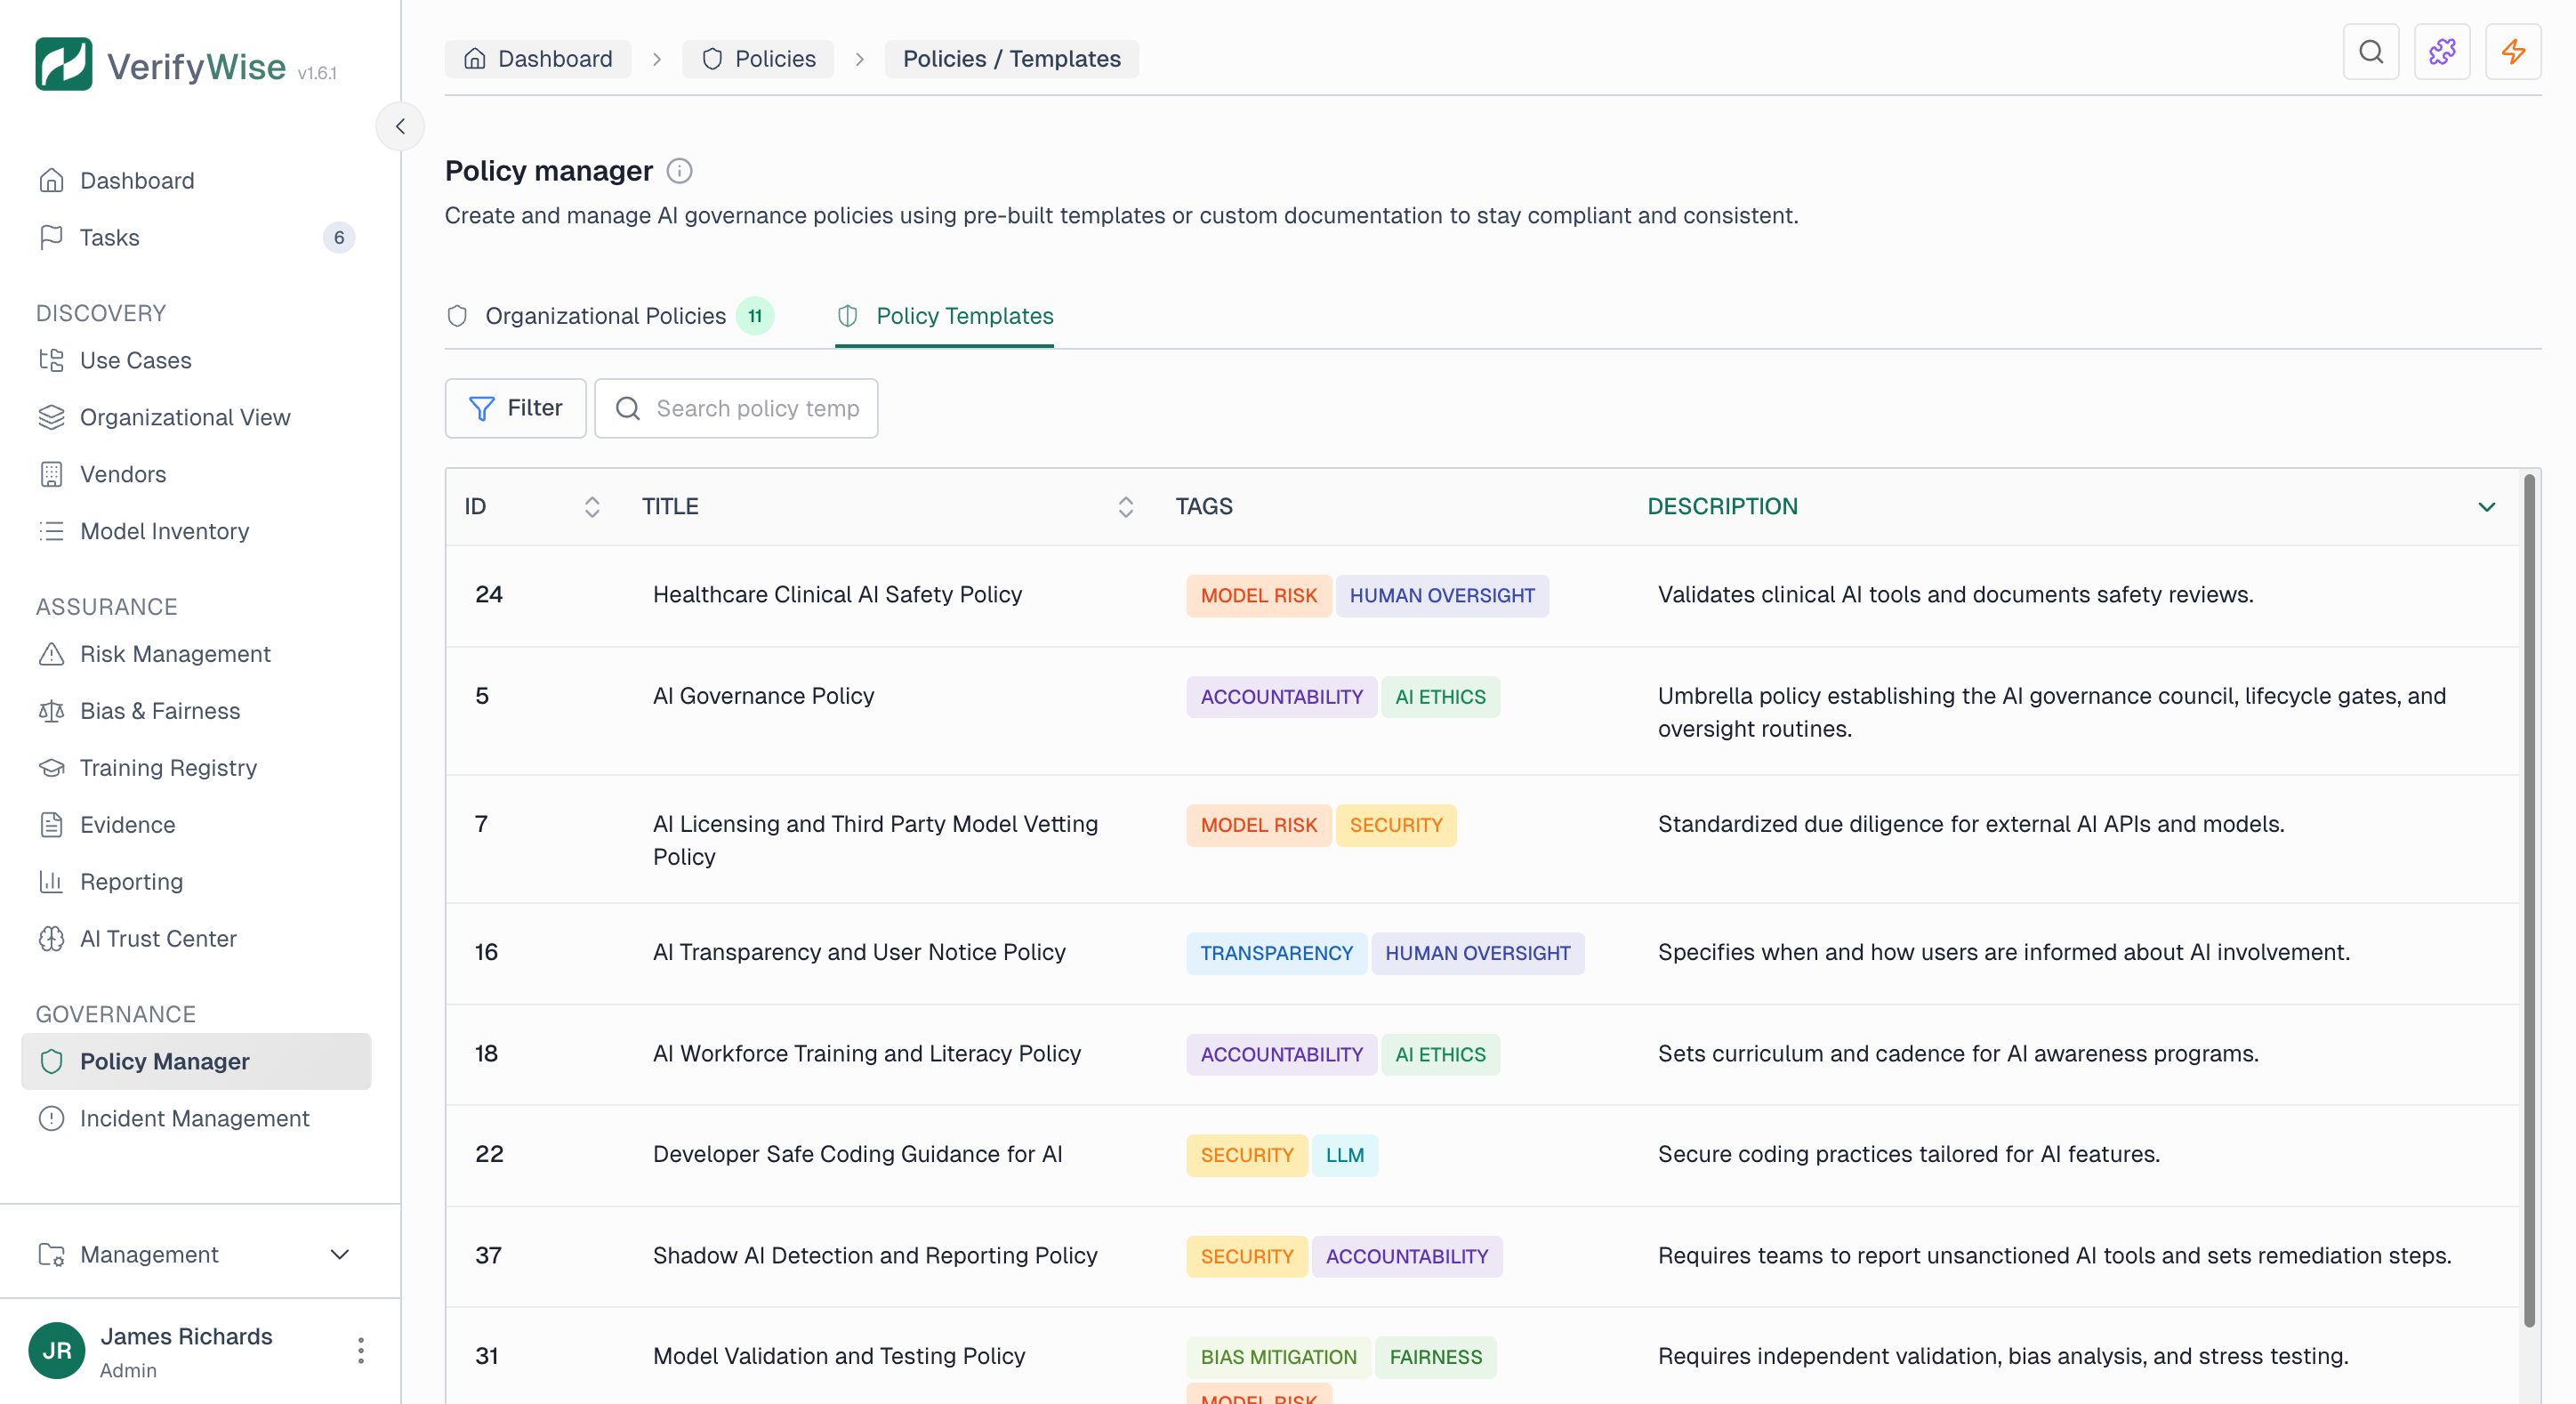
Task: Click the Filter button
Action: (x=515, y=408)
